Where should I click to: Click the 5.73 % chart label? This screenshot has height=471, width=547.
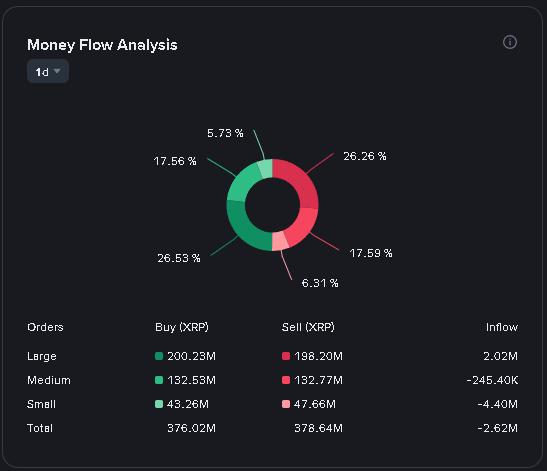click(225, 133)
